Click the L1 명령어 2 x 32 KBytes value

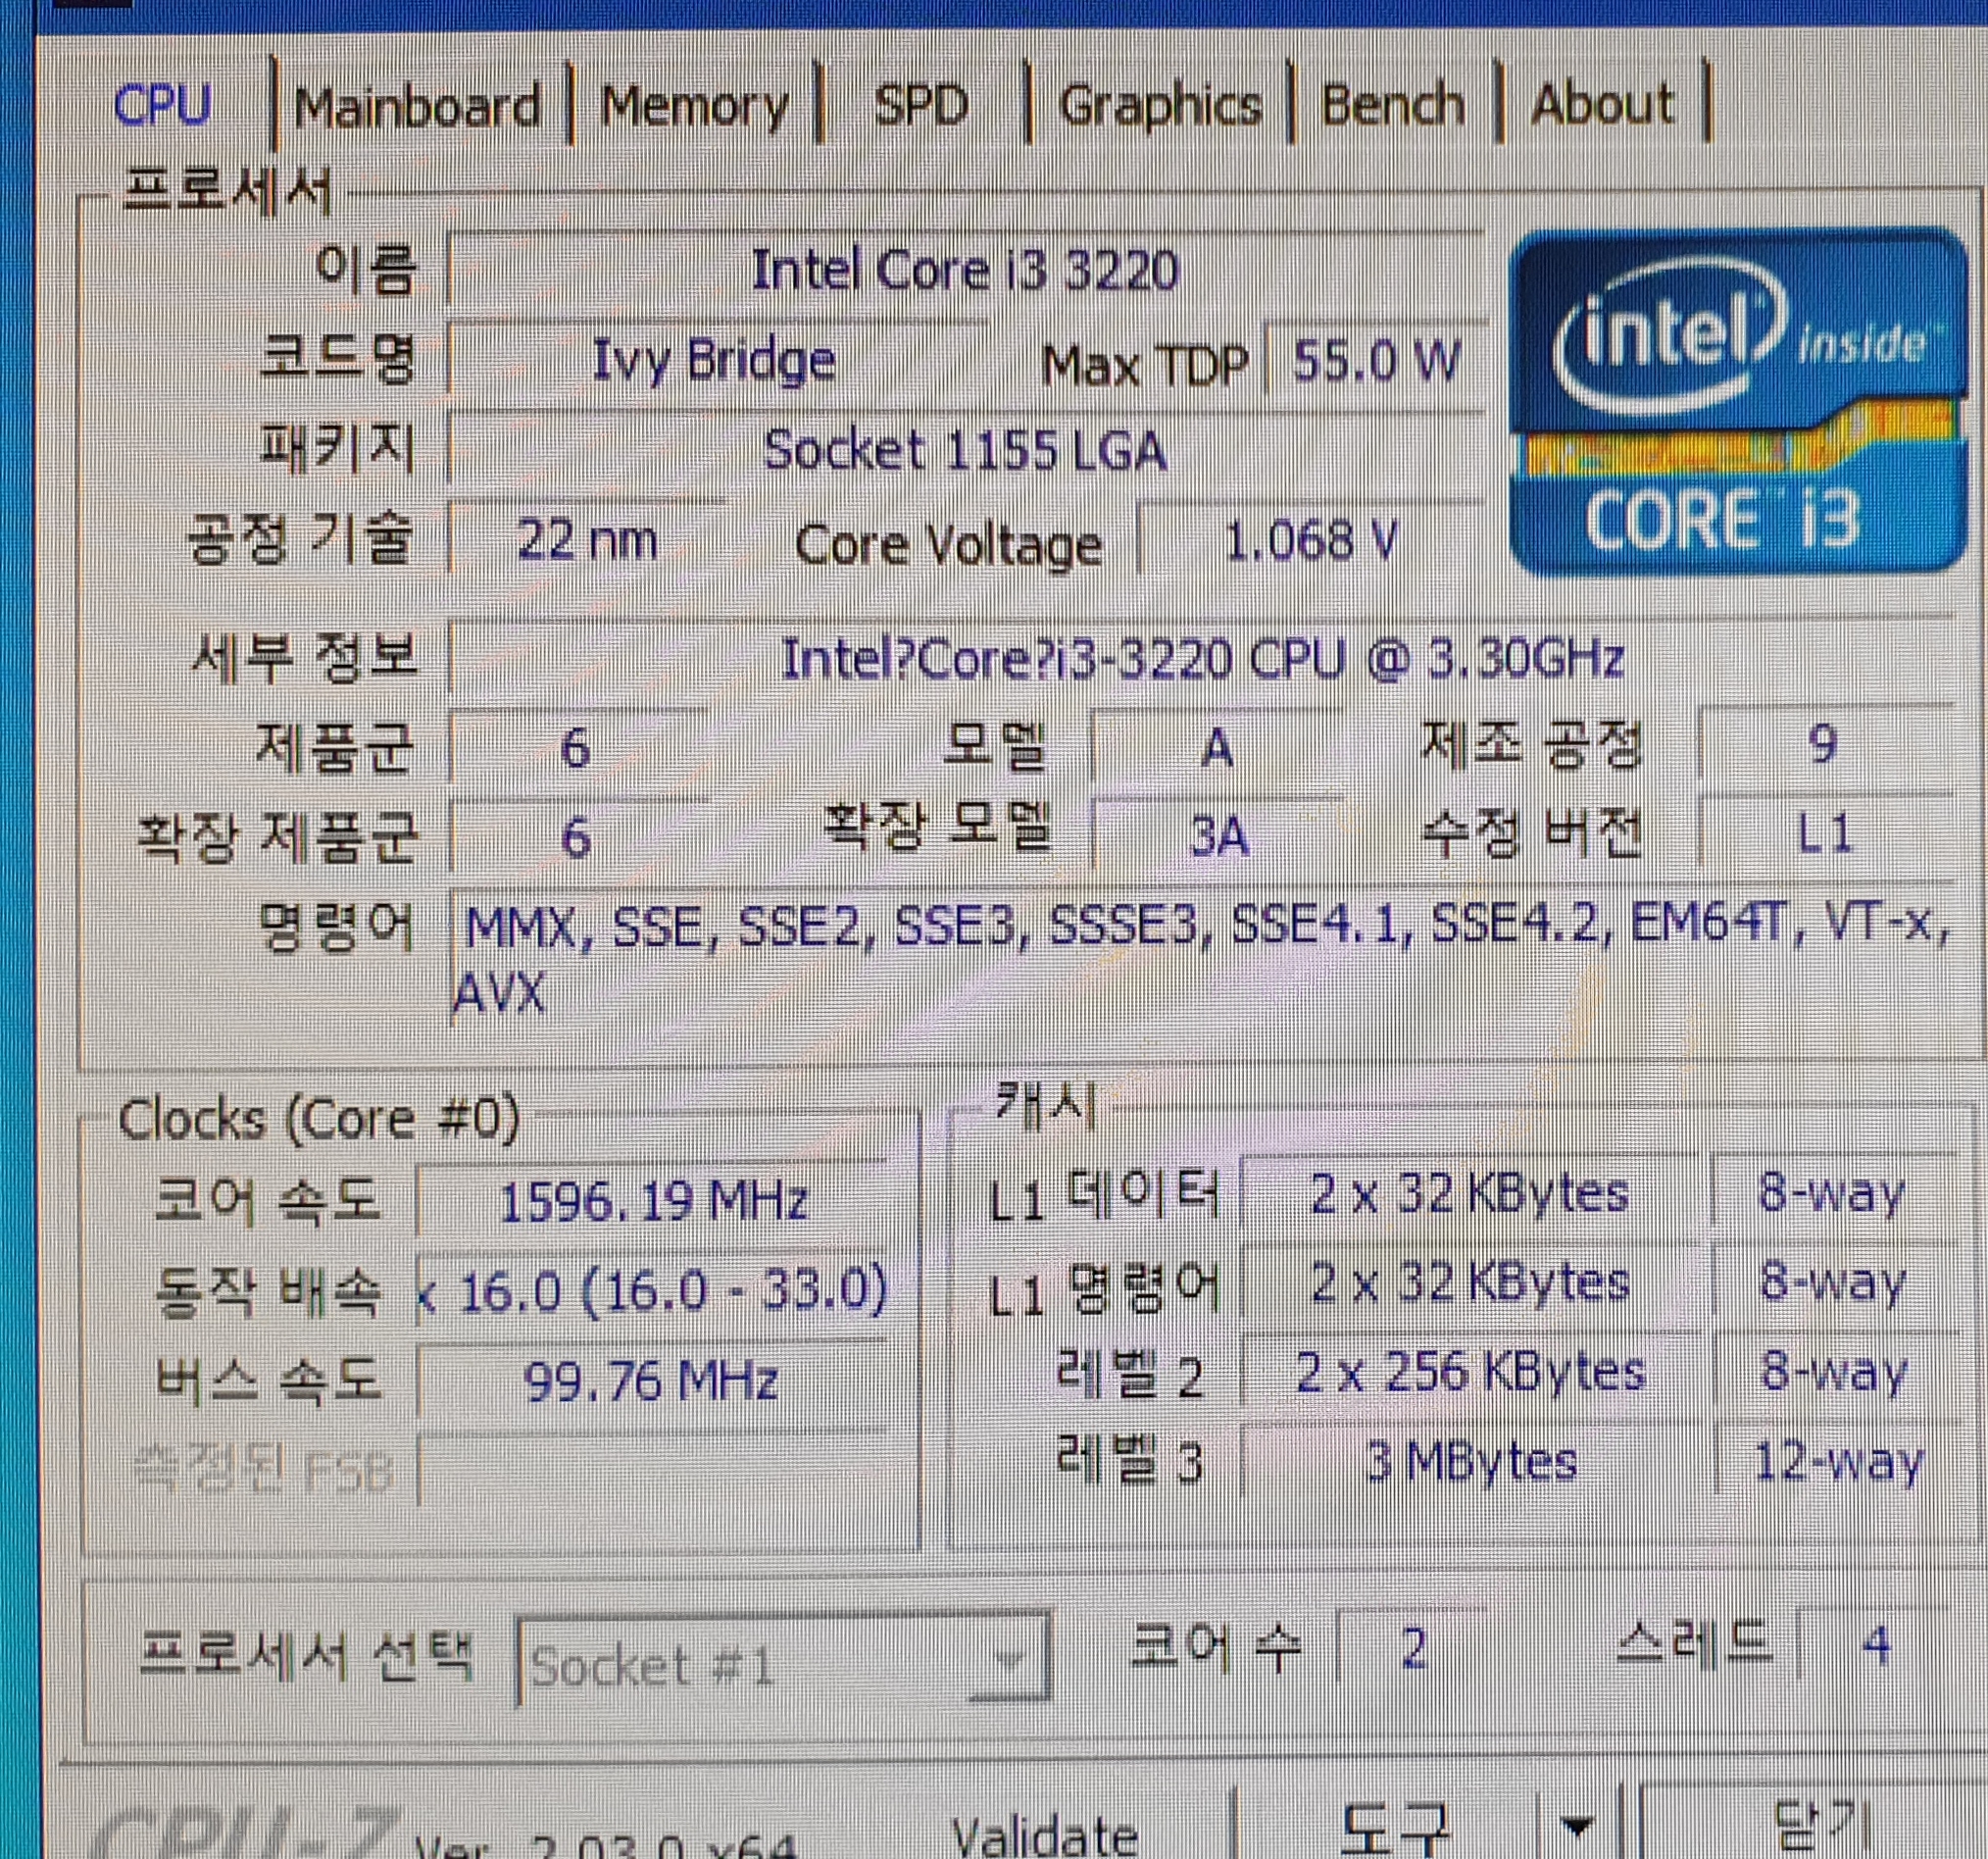click(1470, 1282)
